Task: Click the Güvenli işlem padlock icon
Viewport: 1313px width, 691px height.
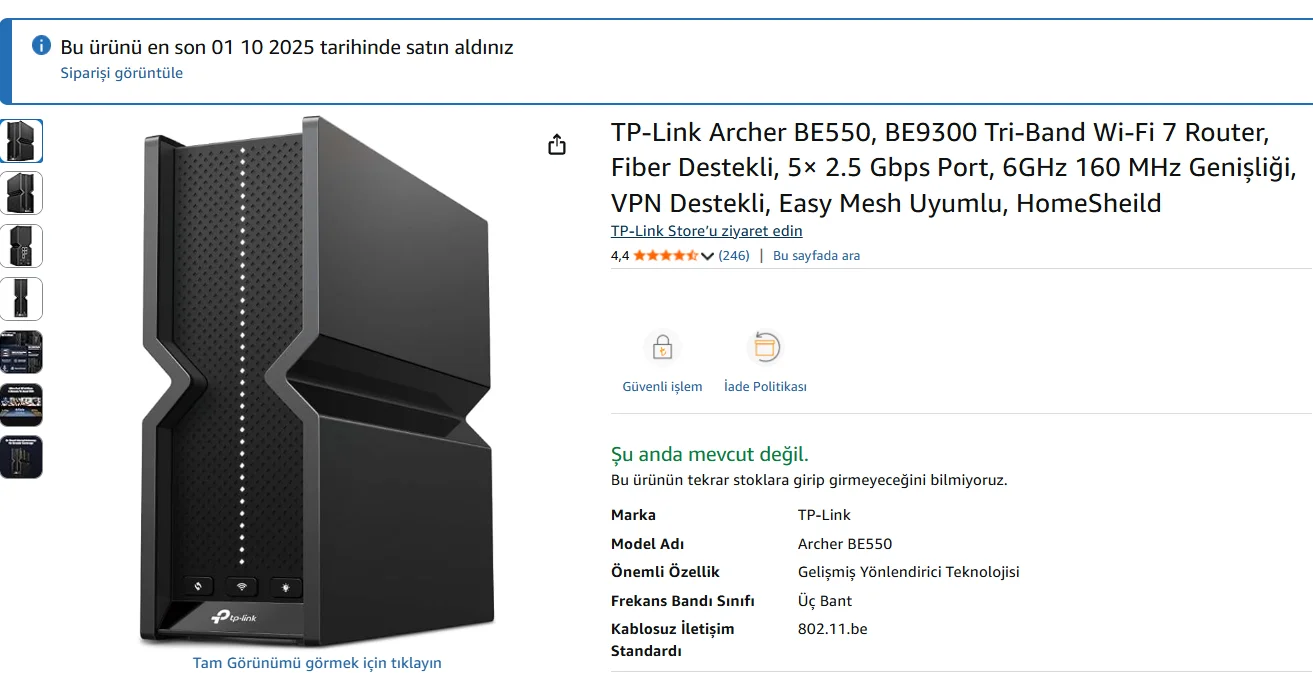Action: (662, 348)
